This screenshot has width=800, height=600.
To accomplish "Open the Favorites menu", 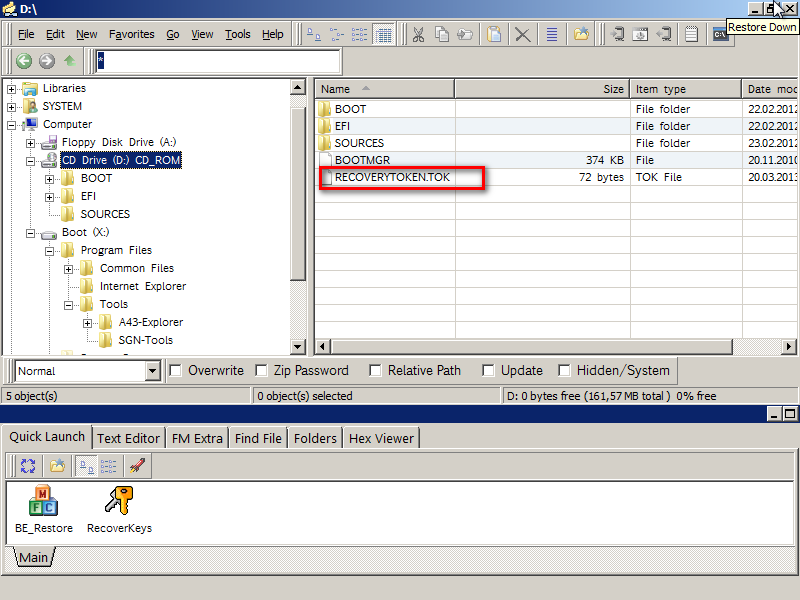I will tap(131, 34).
